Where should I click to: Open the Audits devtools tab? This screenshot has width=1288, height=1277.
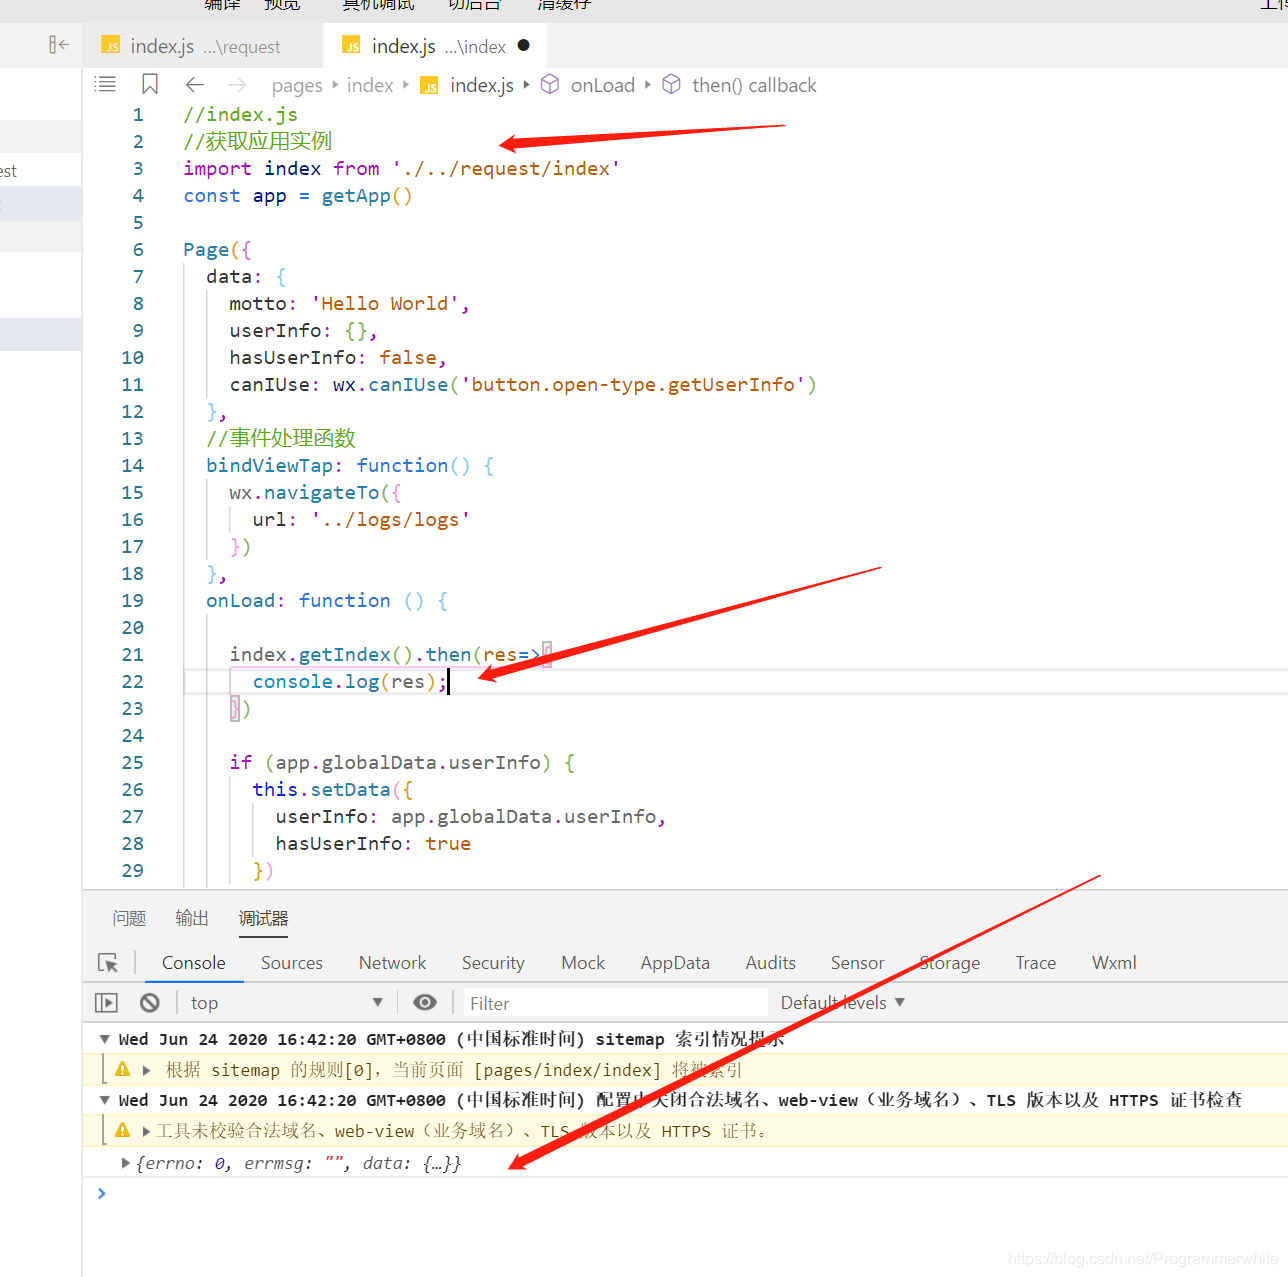[771, 963]
